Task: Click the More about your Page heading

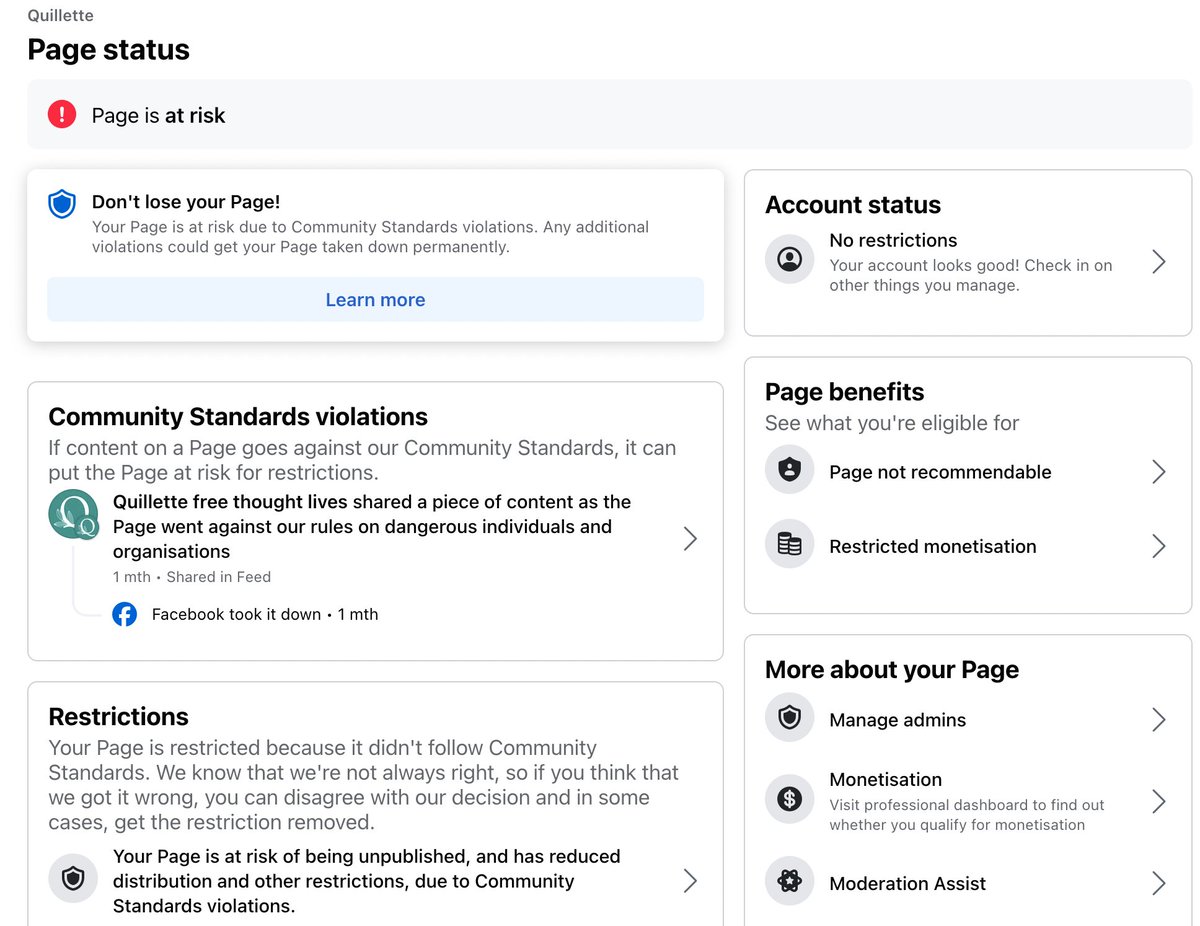Action: coord(892,669)
